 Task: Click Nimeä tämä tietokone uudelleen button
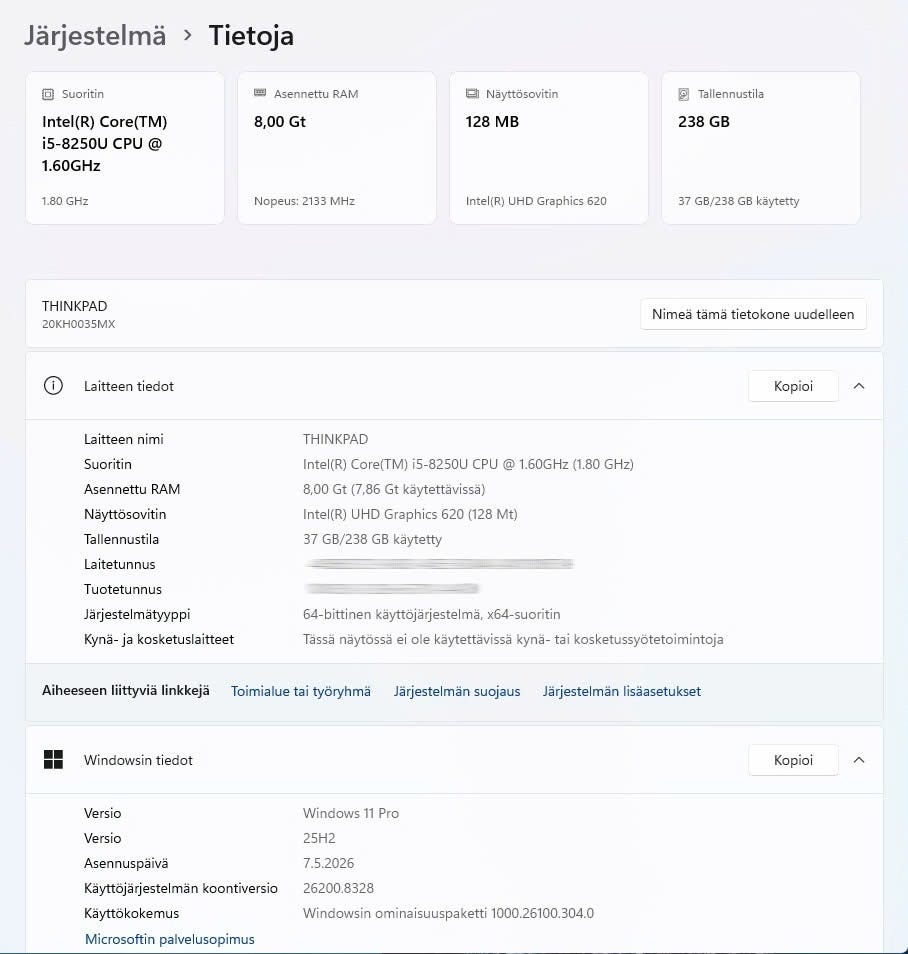(x=753, y=314)
